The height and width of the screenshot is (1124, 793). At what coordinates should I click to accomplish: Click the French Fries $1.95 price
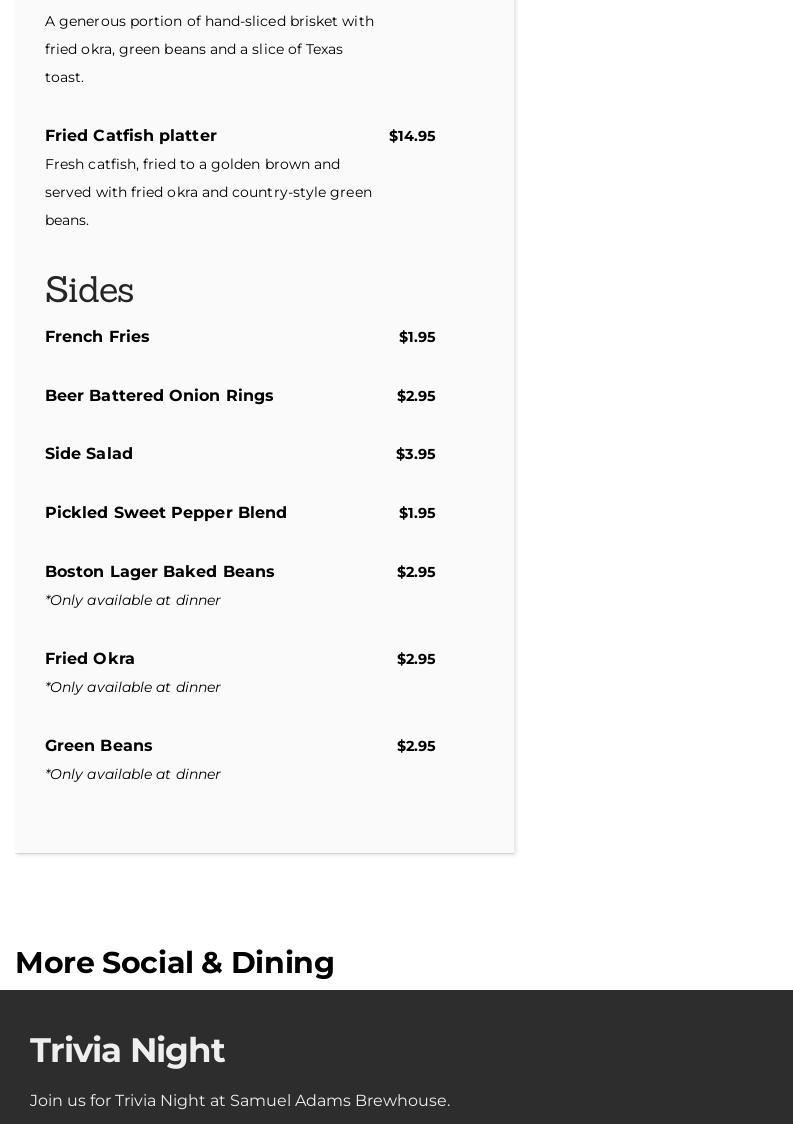417,337
